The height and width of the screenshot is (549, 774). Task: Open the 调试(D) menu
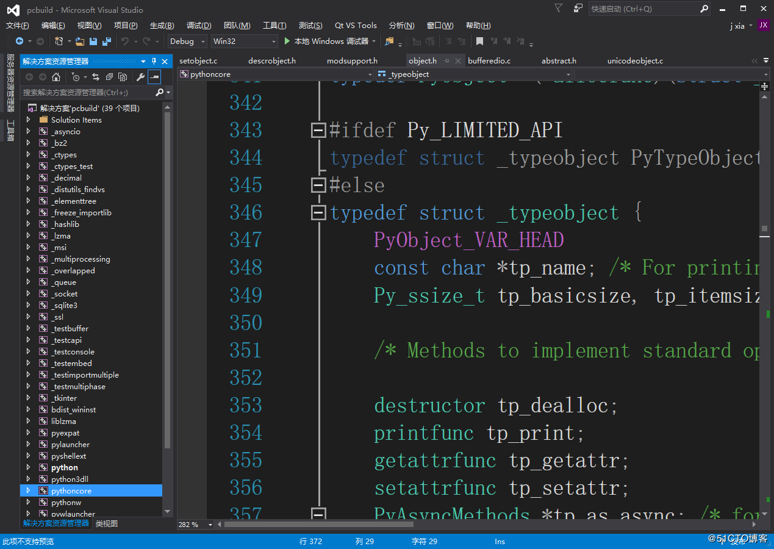(199, 26)
